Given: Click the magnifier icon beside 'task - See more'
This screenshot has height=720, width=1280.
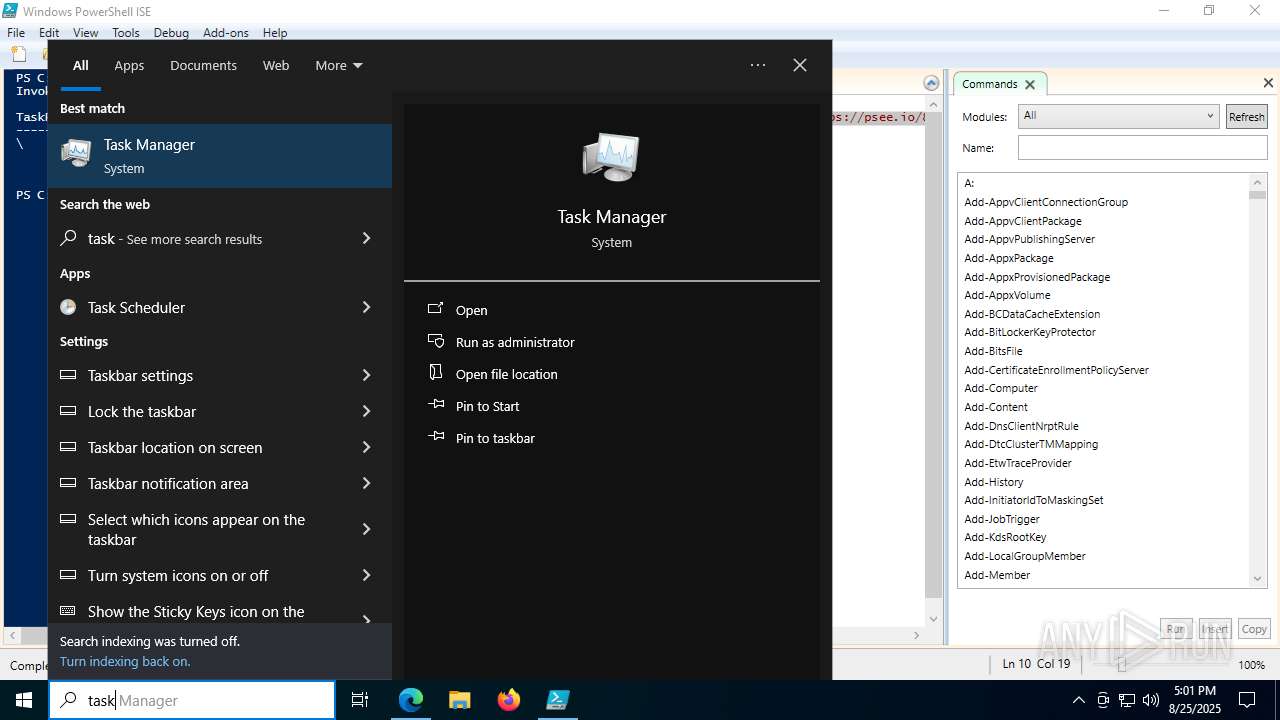Looking at the screenshot, I should coord(68,238).
